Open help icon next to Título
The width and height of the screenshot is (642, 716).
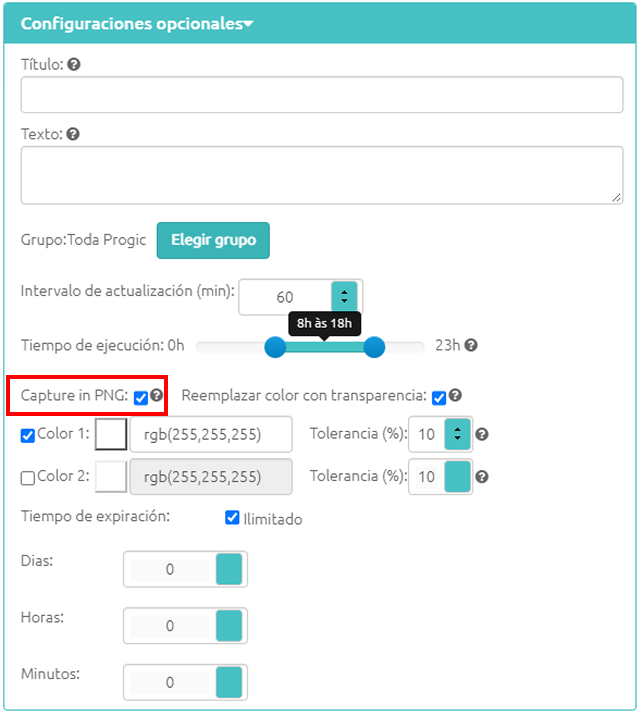[74, 64]
